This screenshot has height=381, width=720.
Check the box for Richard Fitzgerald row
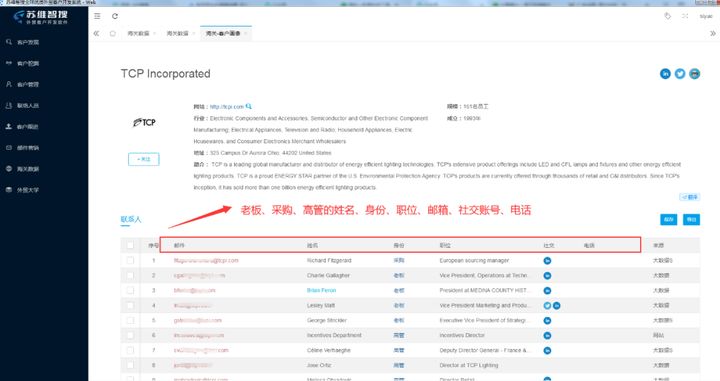pos(130,260)
